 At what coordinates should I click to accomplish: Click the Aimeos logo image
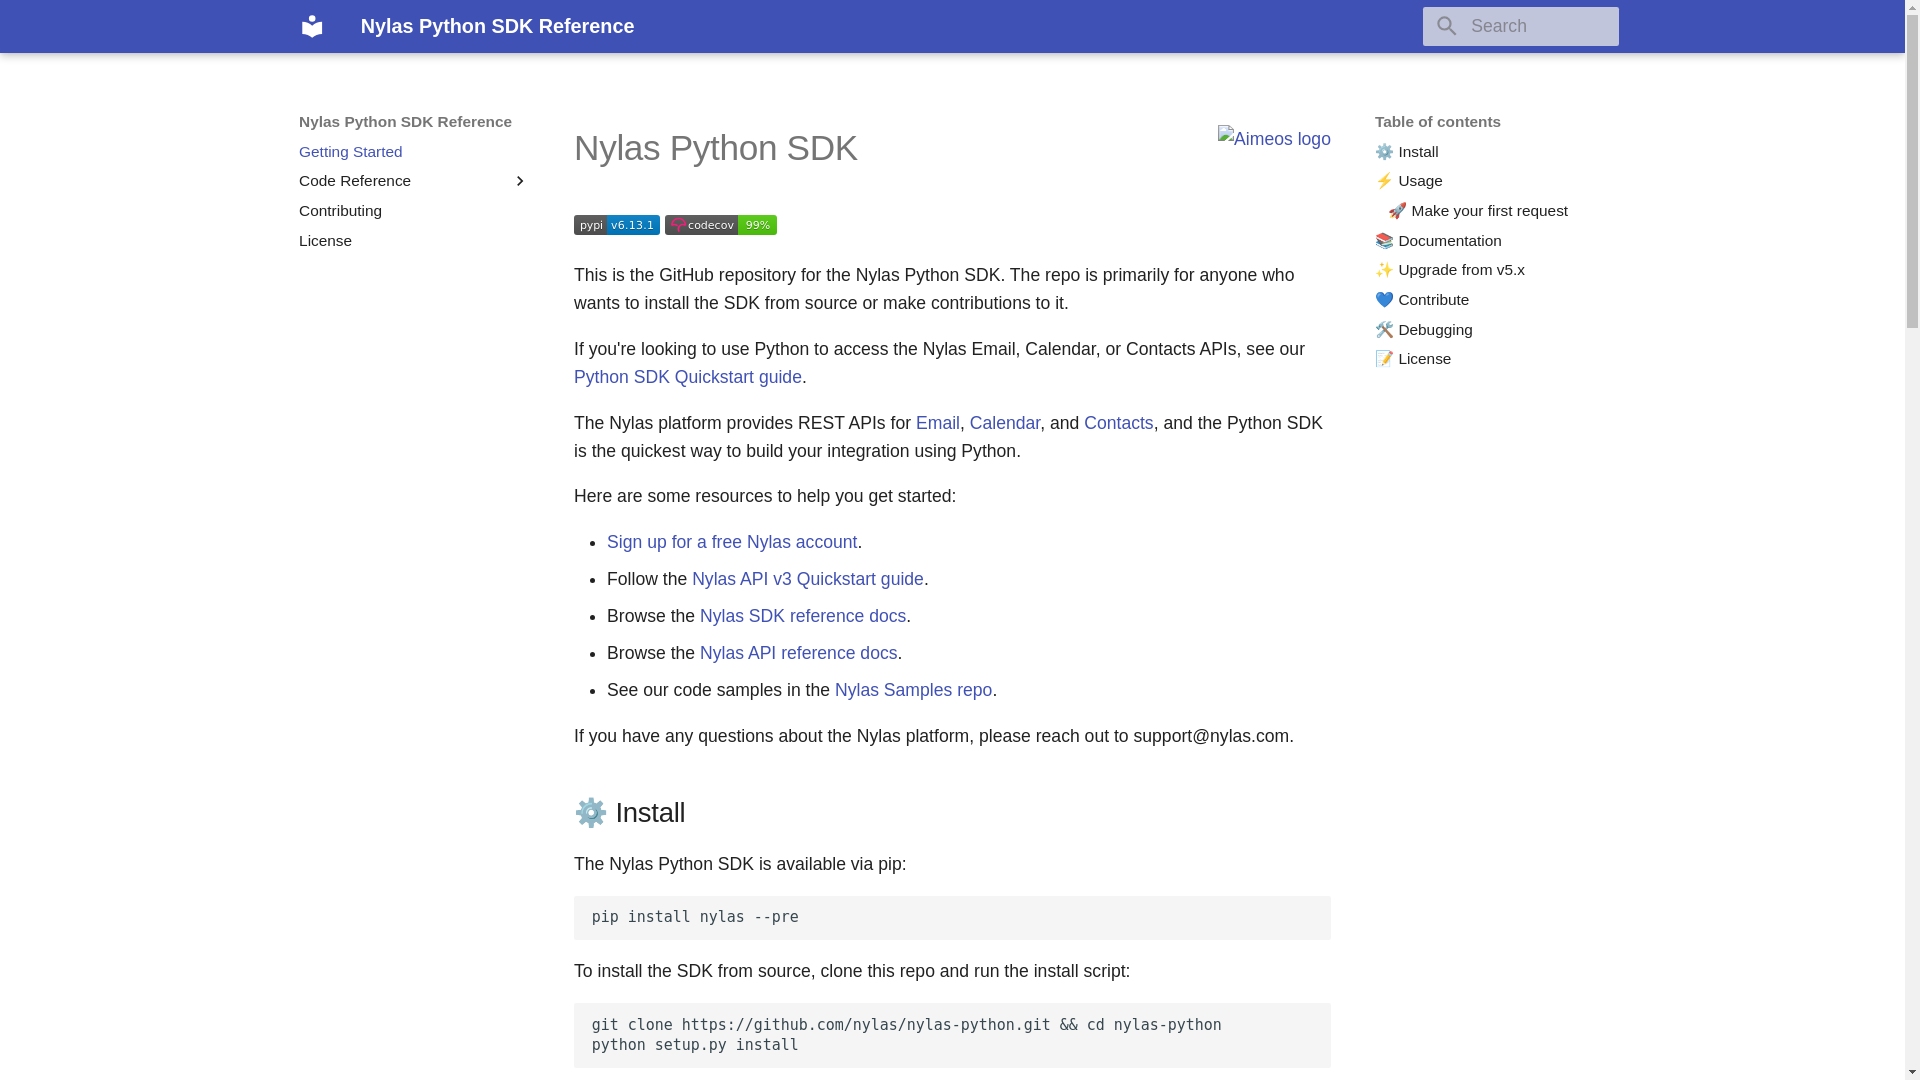coord(1273,139)
